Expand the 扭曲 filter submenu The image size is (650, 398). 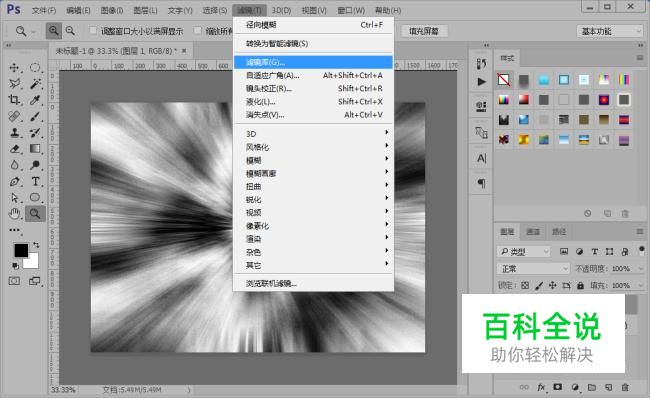pos(313,186)
